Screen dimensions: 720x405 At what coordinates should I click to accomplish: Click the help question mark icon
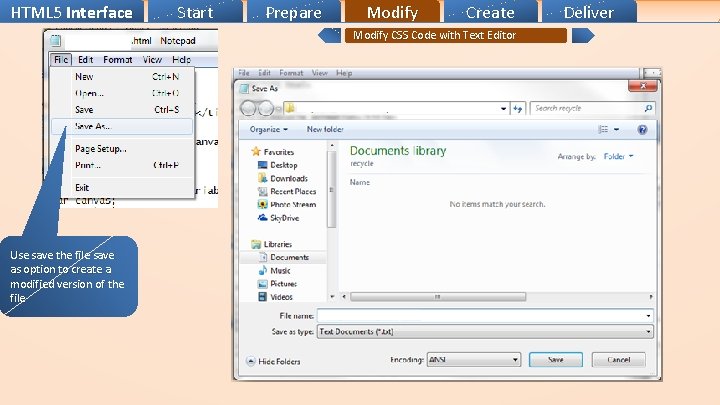(642, 129)
